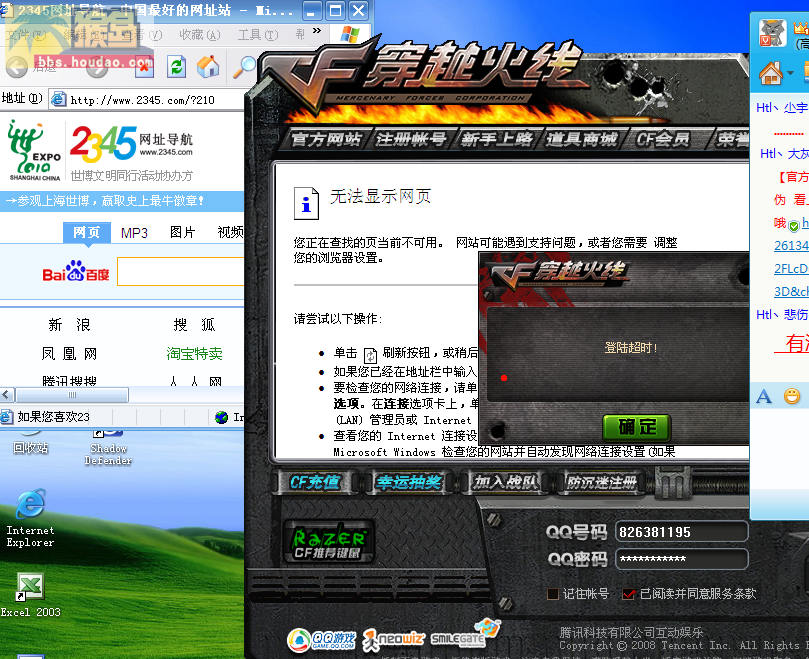The height and width of the screenshot is (659, 809).
Task: Click the Razer CF推荐键鼠 logo
Action: (329, 542)
